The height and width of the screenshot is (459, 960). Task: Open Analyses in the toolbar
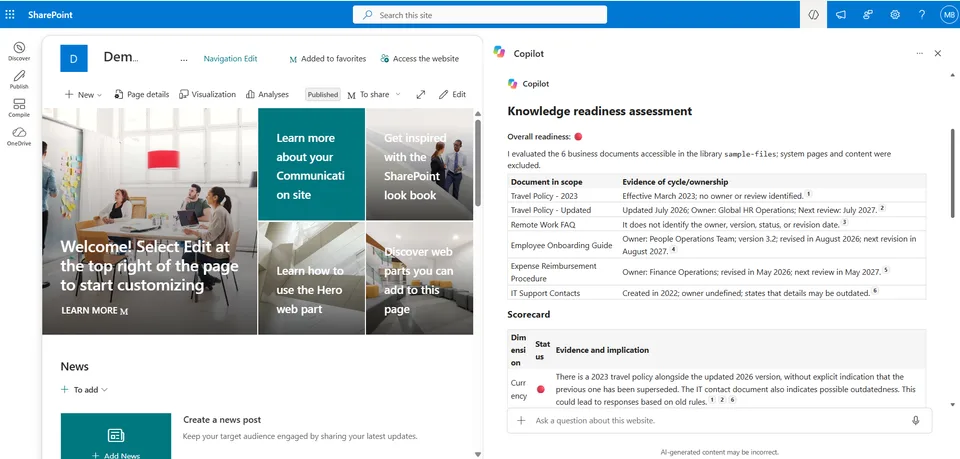tap(267, 94)
